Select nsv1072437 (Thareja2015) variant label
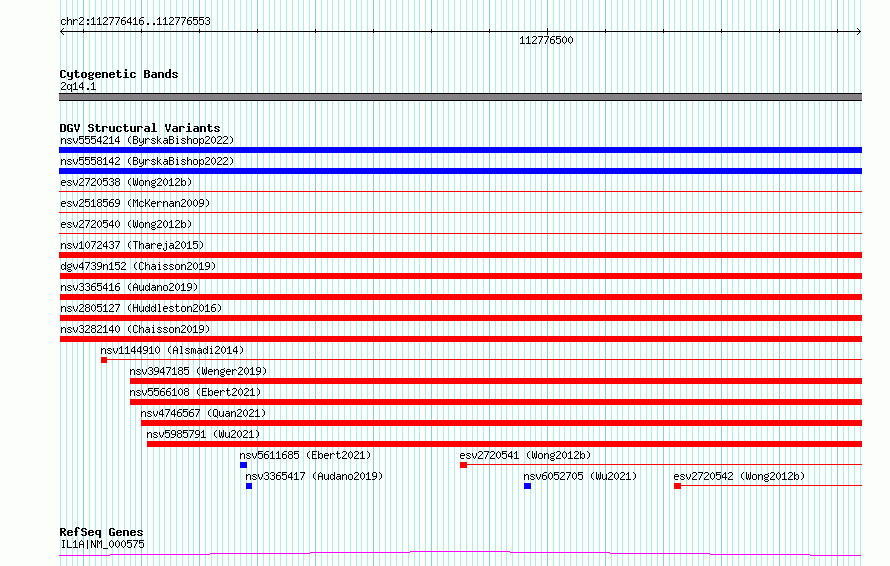 (132, 245)
